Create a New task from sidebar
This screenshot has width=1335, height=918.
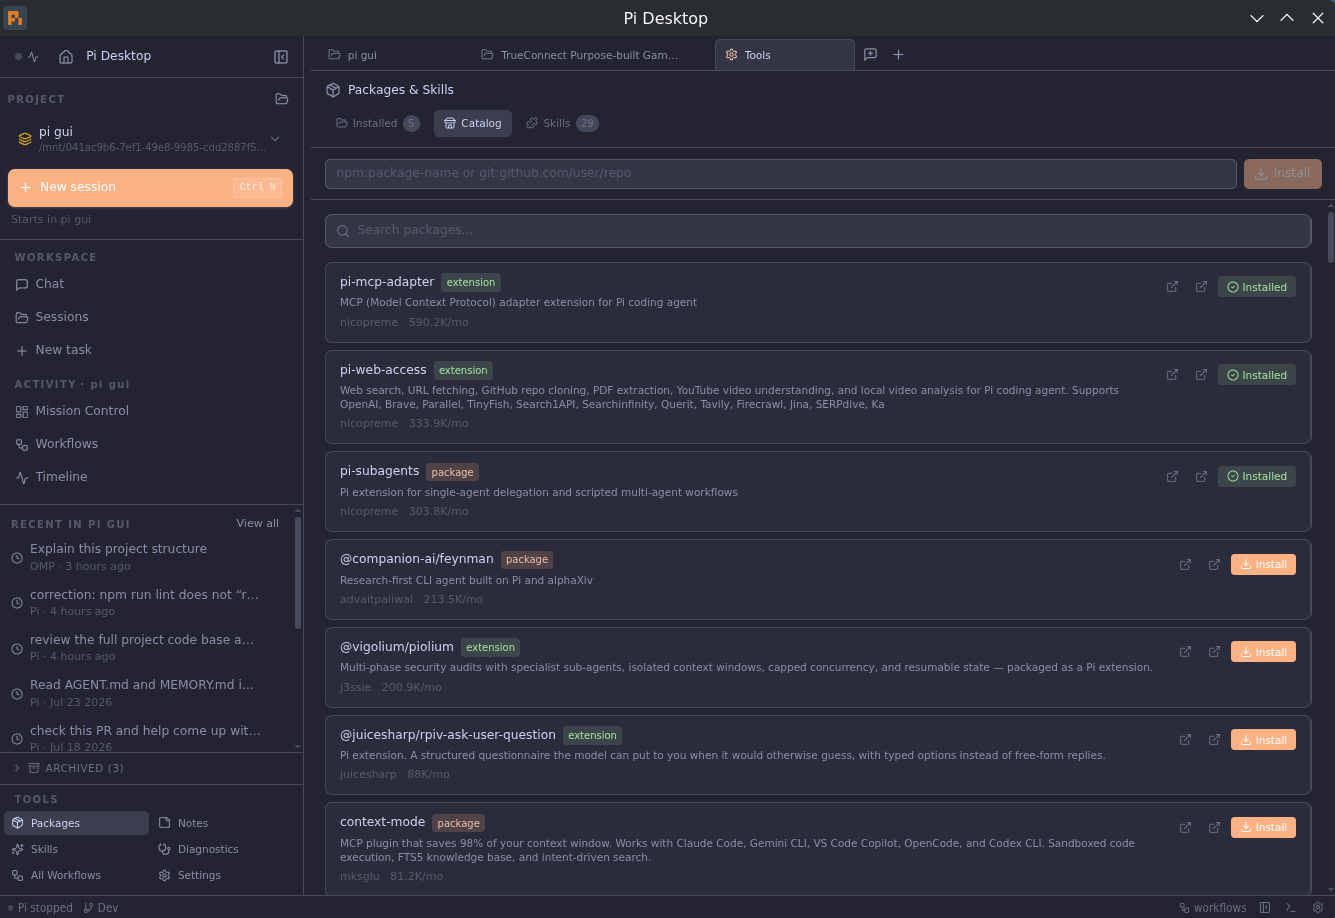click(x=54, y=350)
